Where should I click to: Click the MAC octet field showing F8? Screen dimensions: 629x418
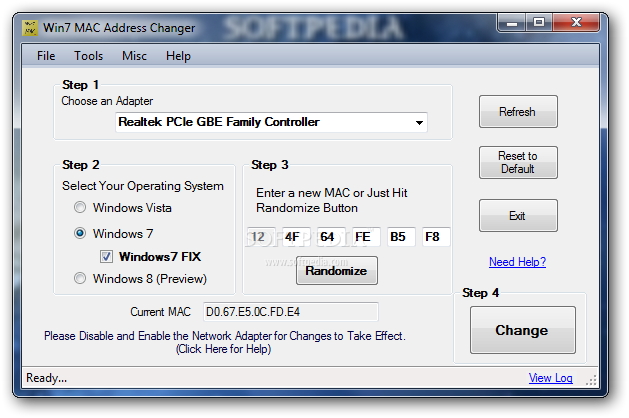click(x=436, y=237)
